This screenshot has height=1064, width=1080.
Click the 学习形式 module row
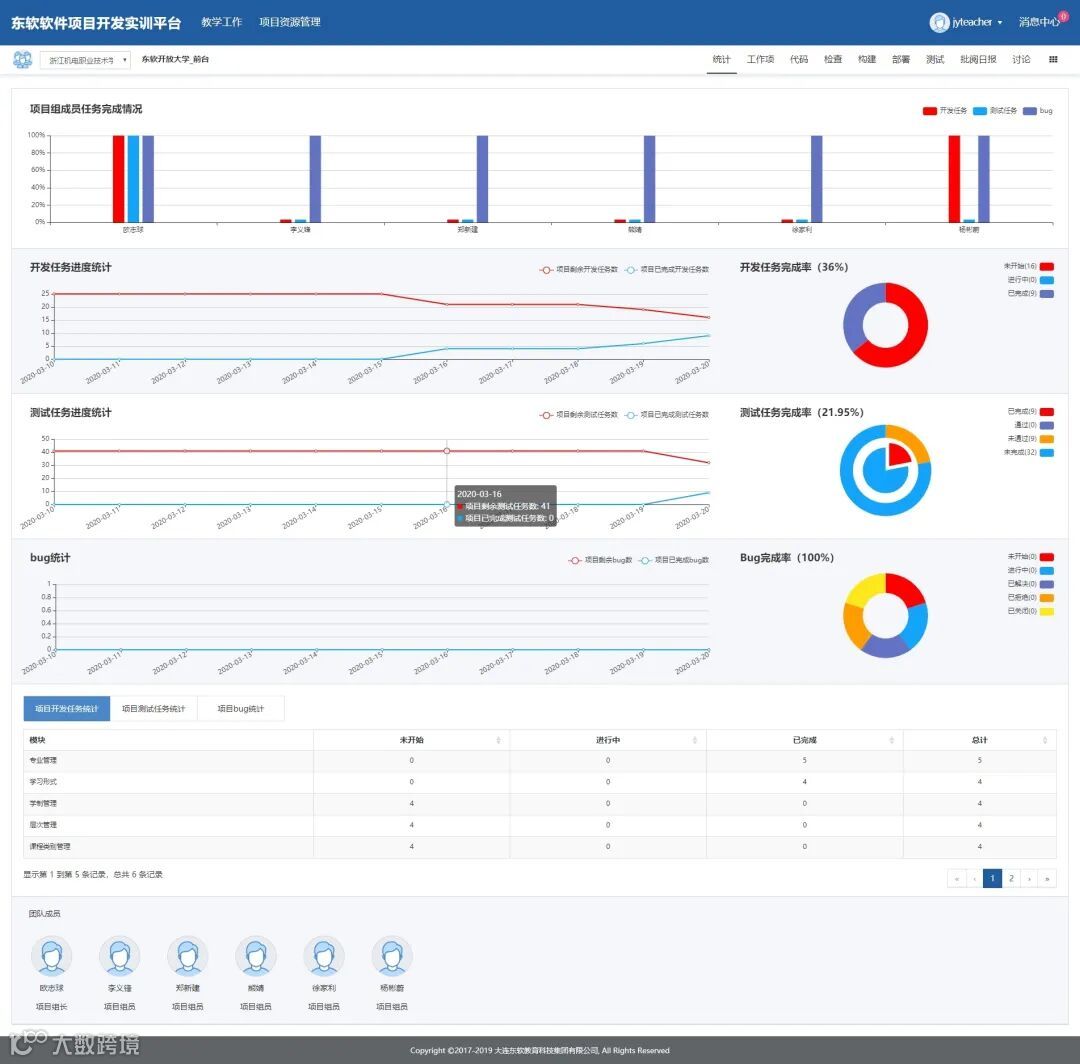(539, 782)
